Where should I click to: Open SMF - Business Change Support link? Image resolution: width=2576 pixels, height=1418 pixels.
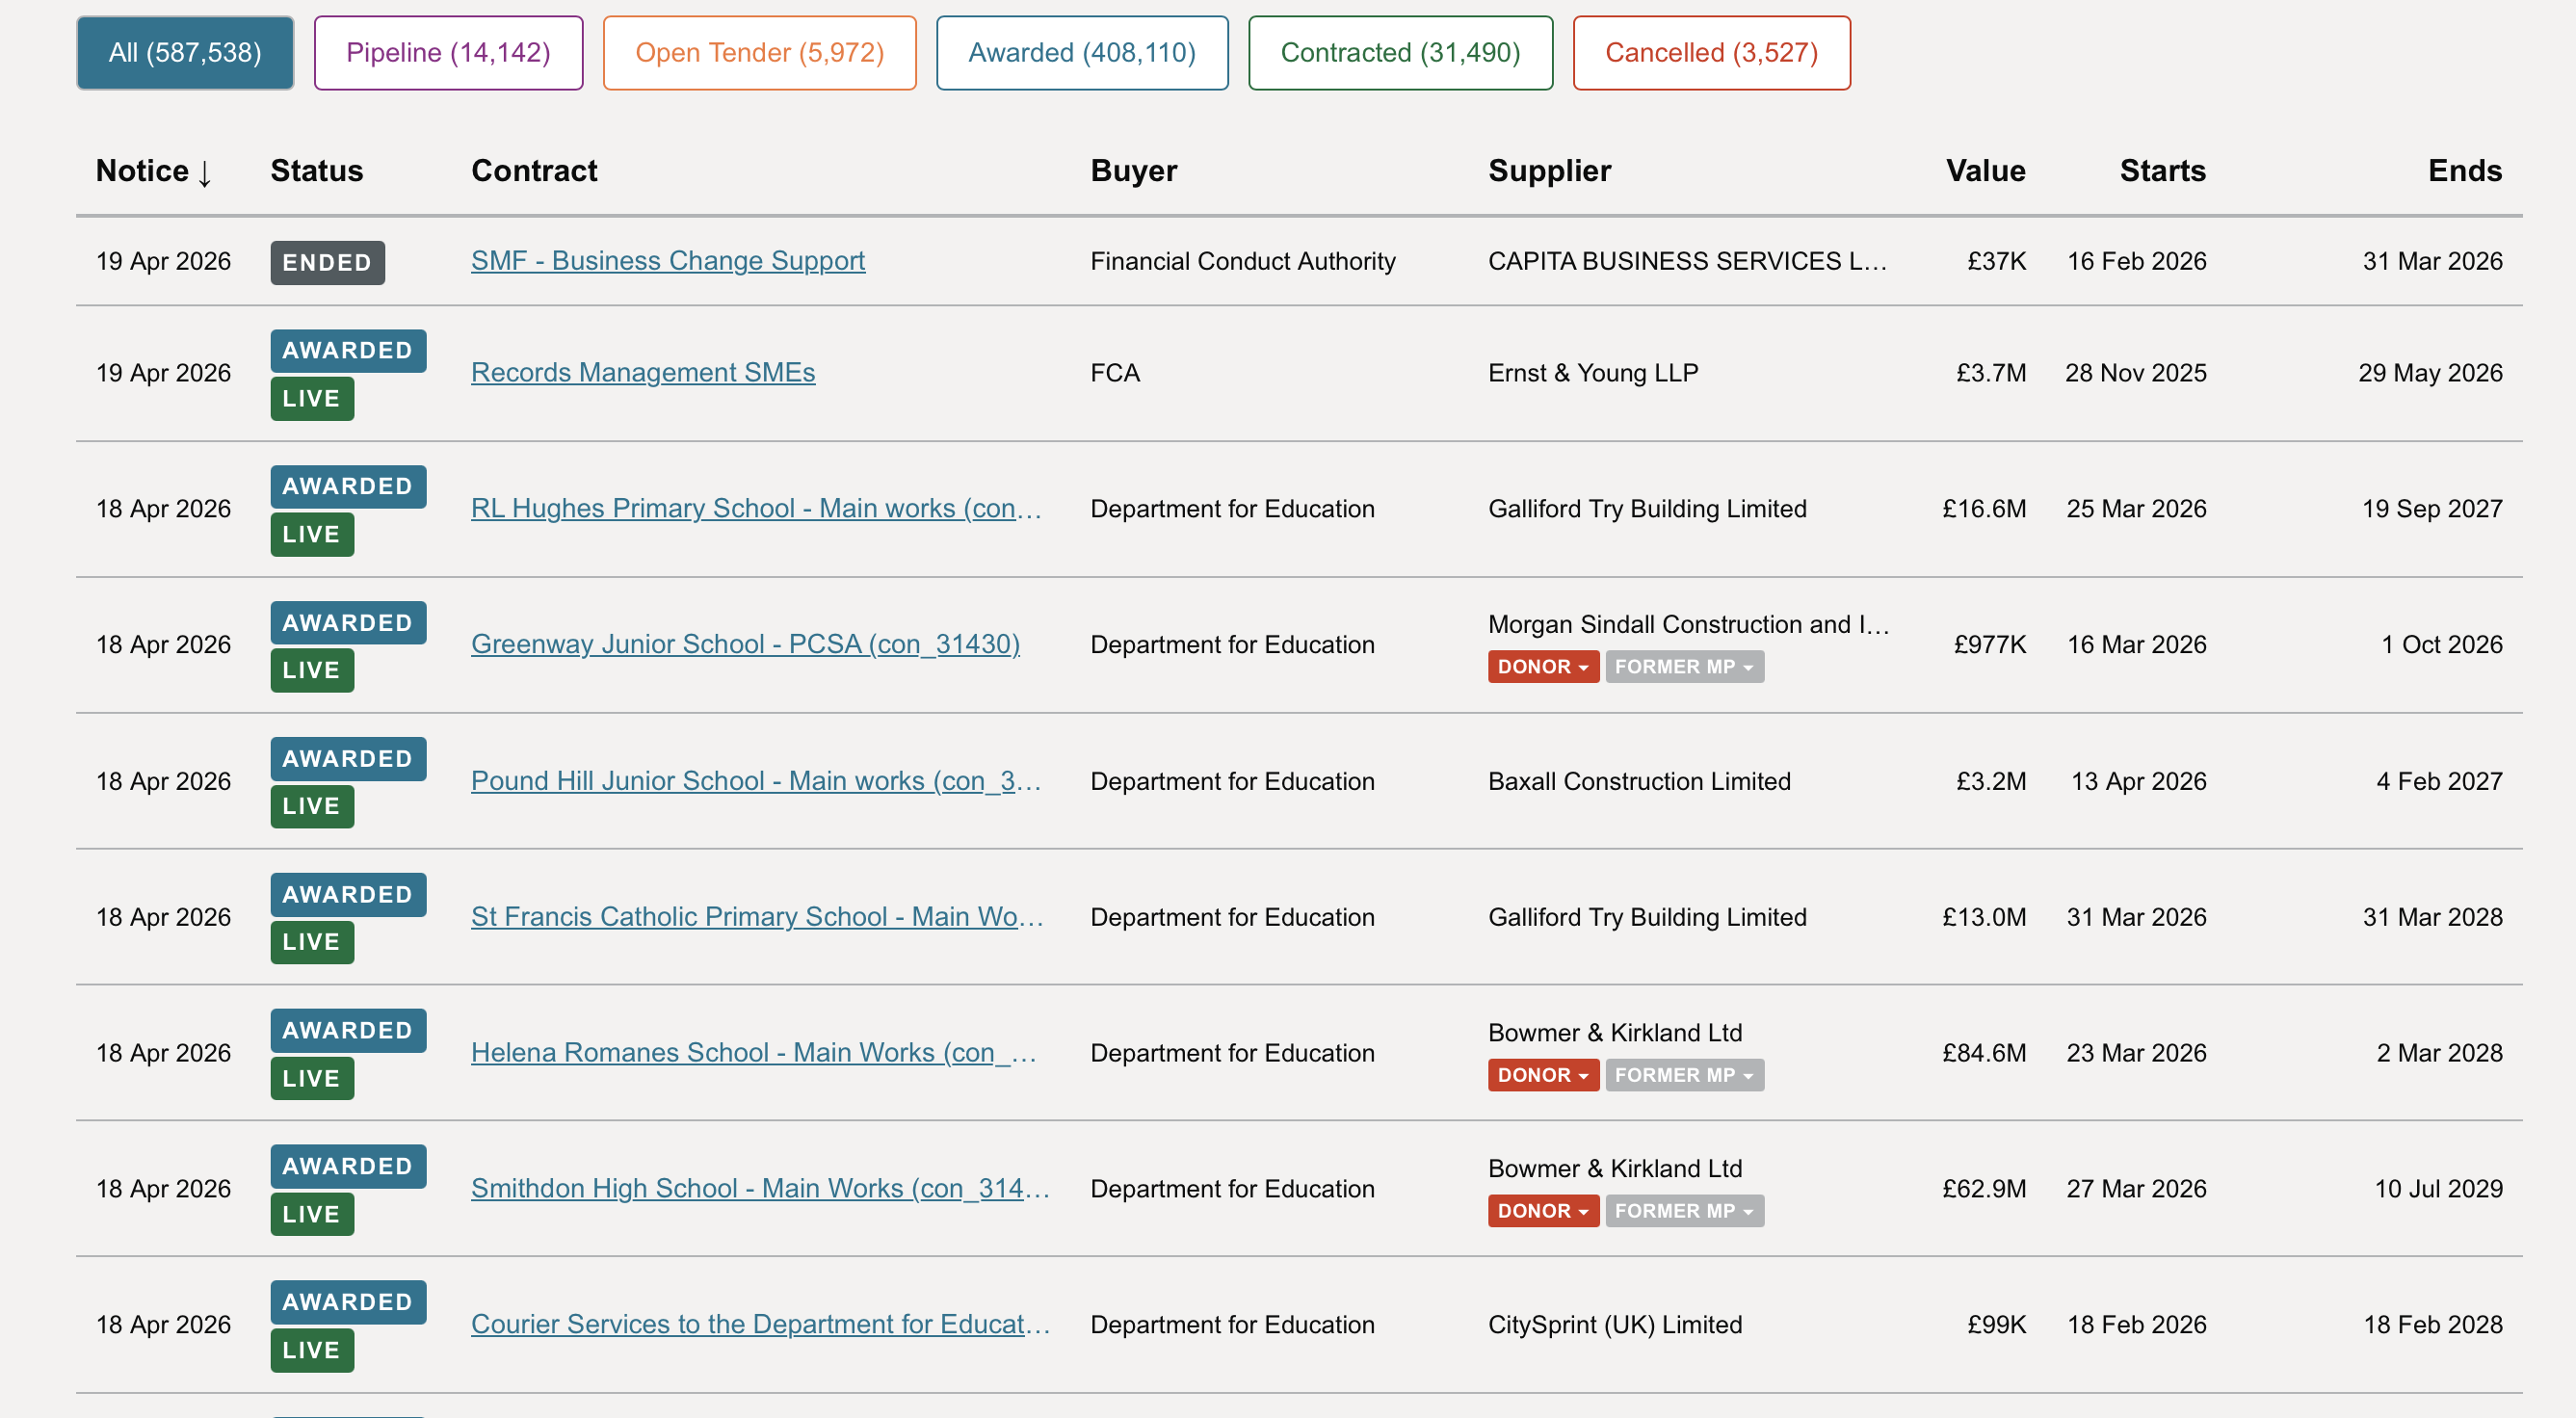tap(667, 261)
